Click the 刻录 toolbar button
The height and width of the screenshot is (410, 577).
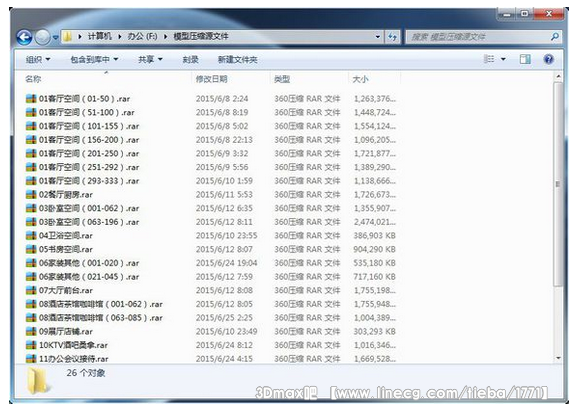click(190, 60)
